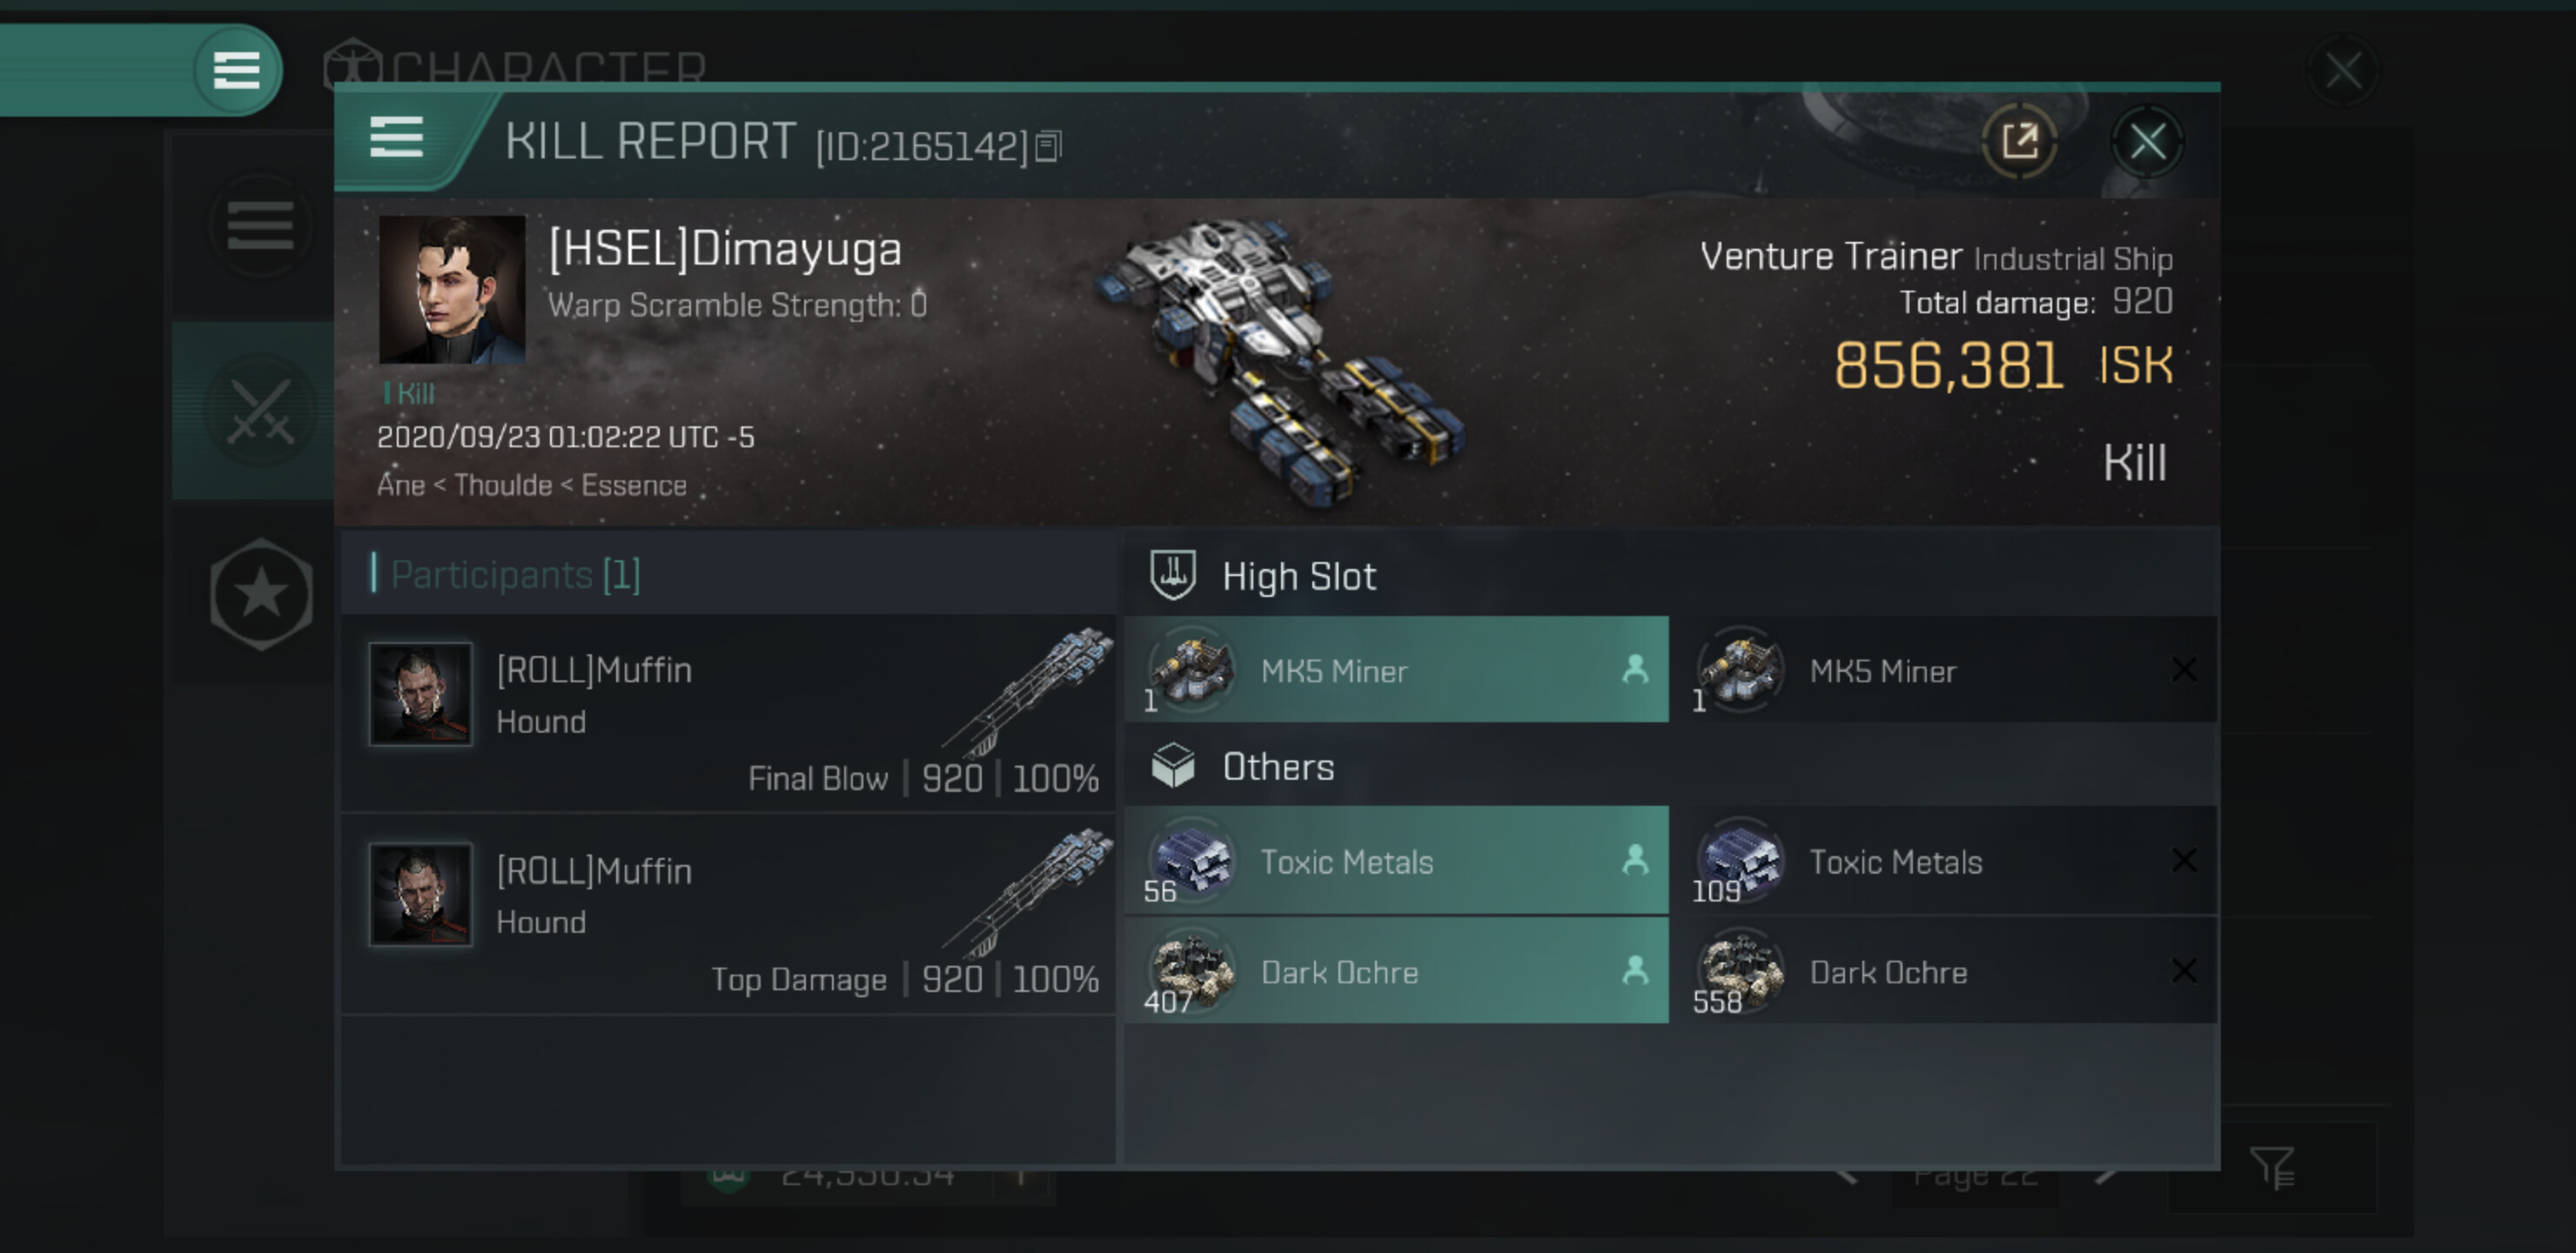The image size is (2576, 1253).
Task: Click the sidebar list lines icon
Action: pyautogui.click(x=260, y=225)
